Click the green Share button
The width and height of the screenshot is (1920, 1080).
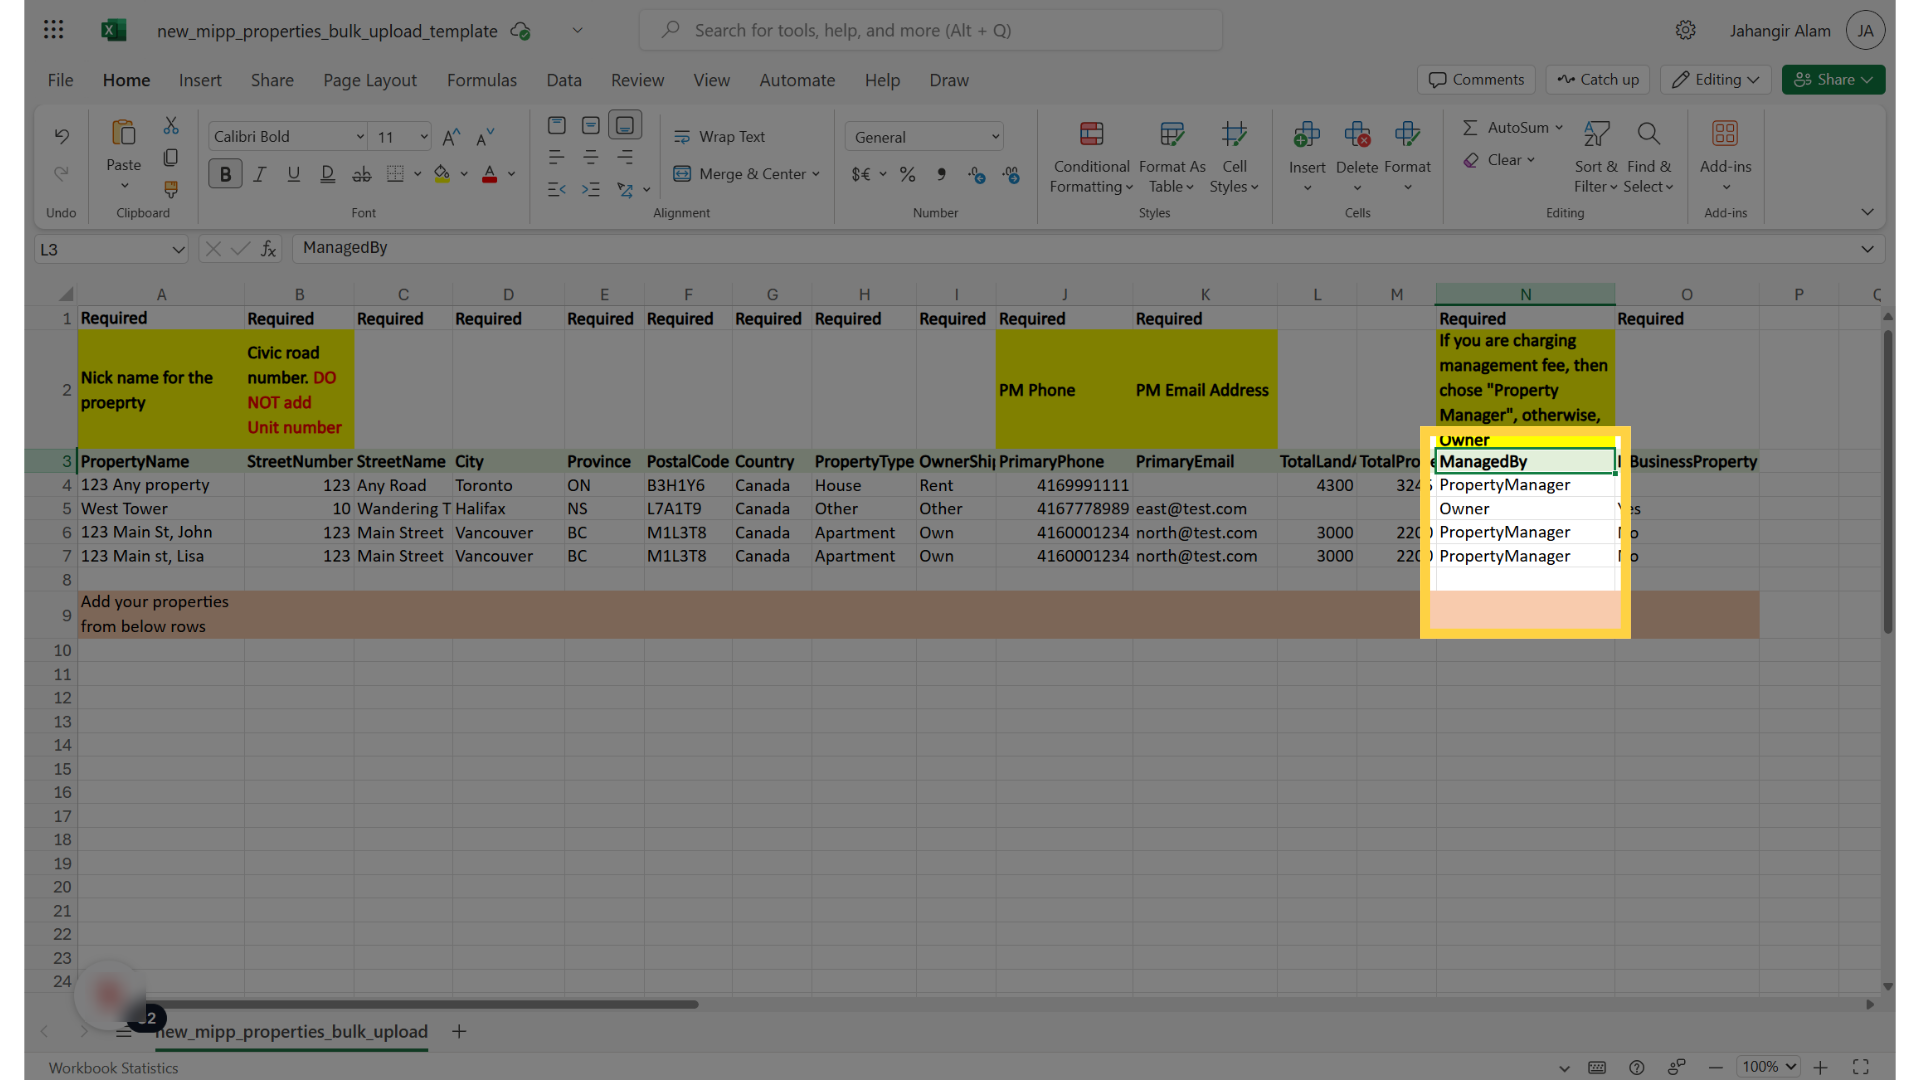pos(1833,80)
